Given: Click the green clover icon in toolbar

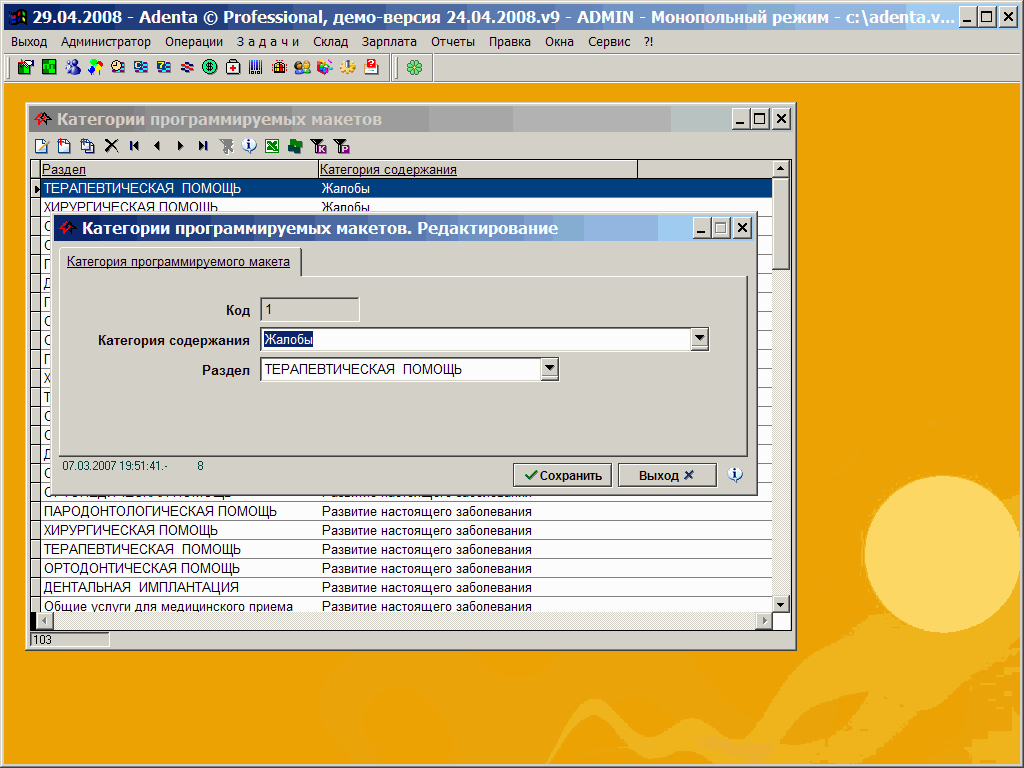Looking at the screenshot, I should pyautogui.click(x=414, y=67).
